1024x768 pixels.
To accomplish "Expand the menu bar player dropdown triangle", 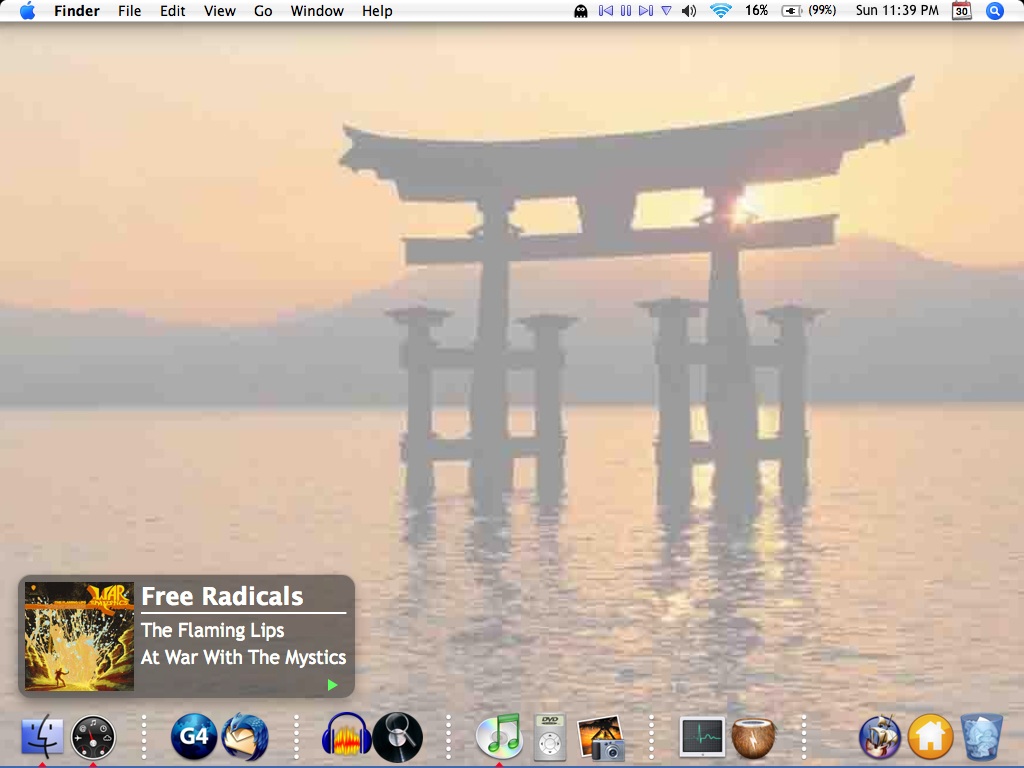I will click(x=666, y=11).
